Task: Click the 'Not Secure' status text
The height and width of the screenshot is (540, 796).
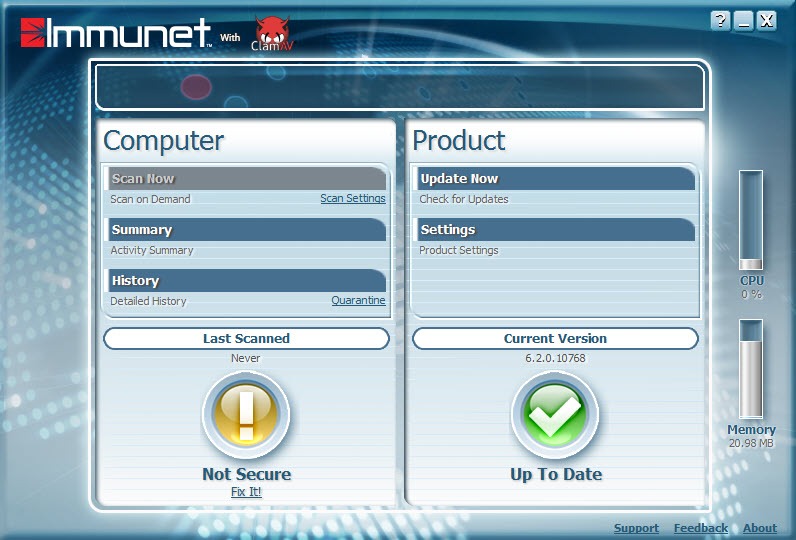Action: (x=247, y=474)
